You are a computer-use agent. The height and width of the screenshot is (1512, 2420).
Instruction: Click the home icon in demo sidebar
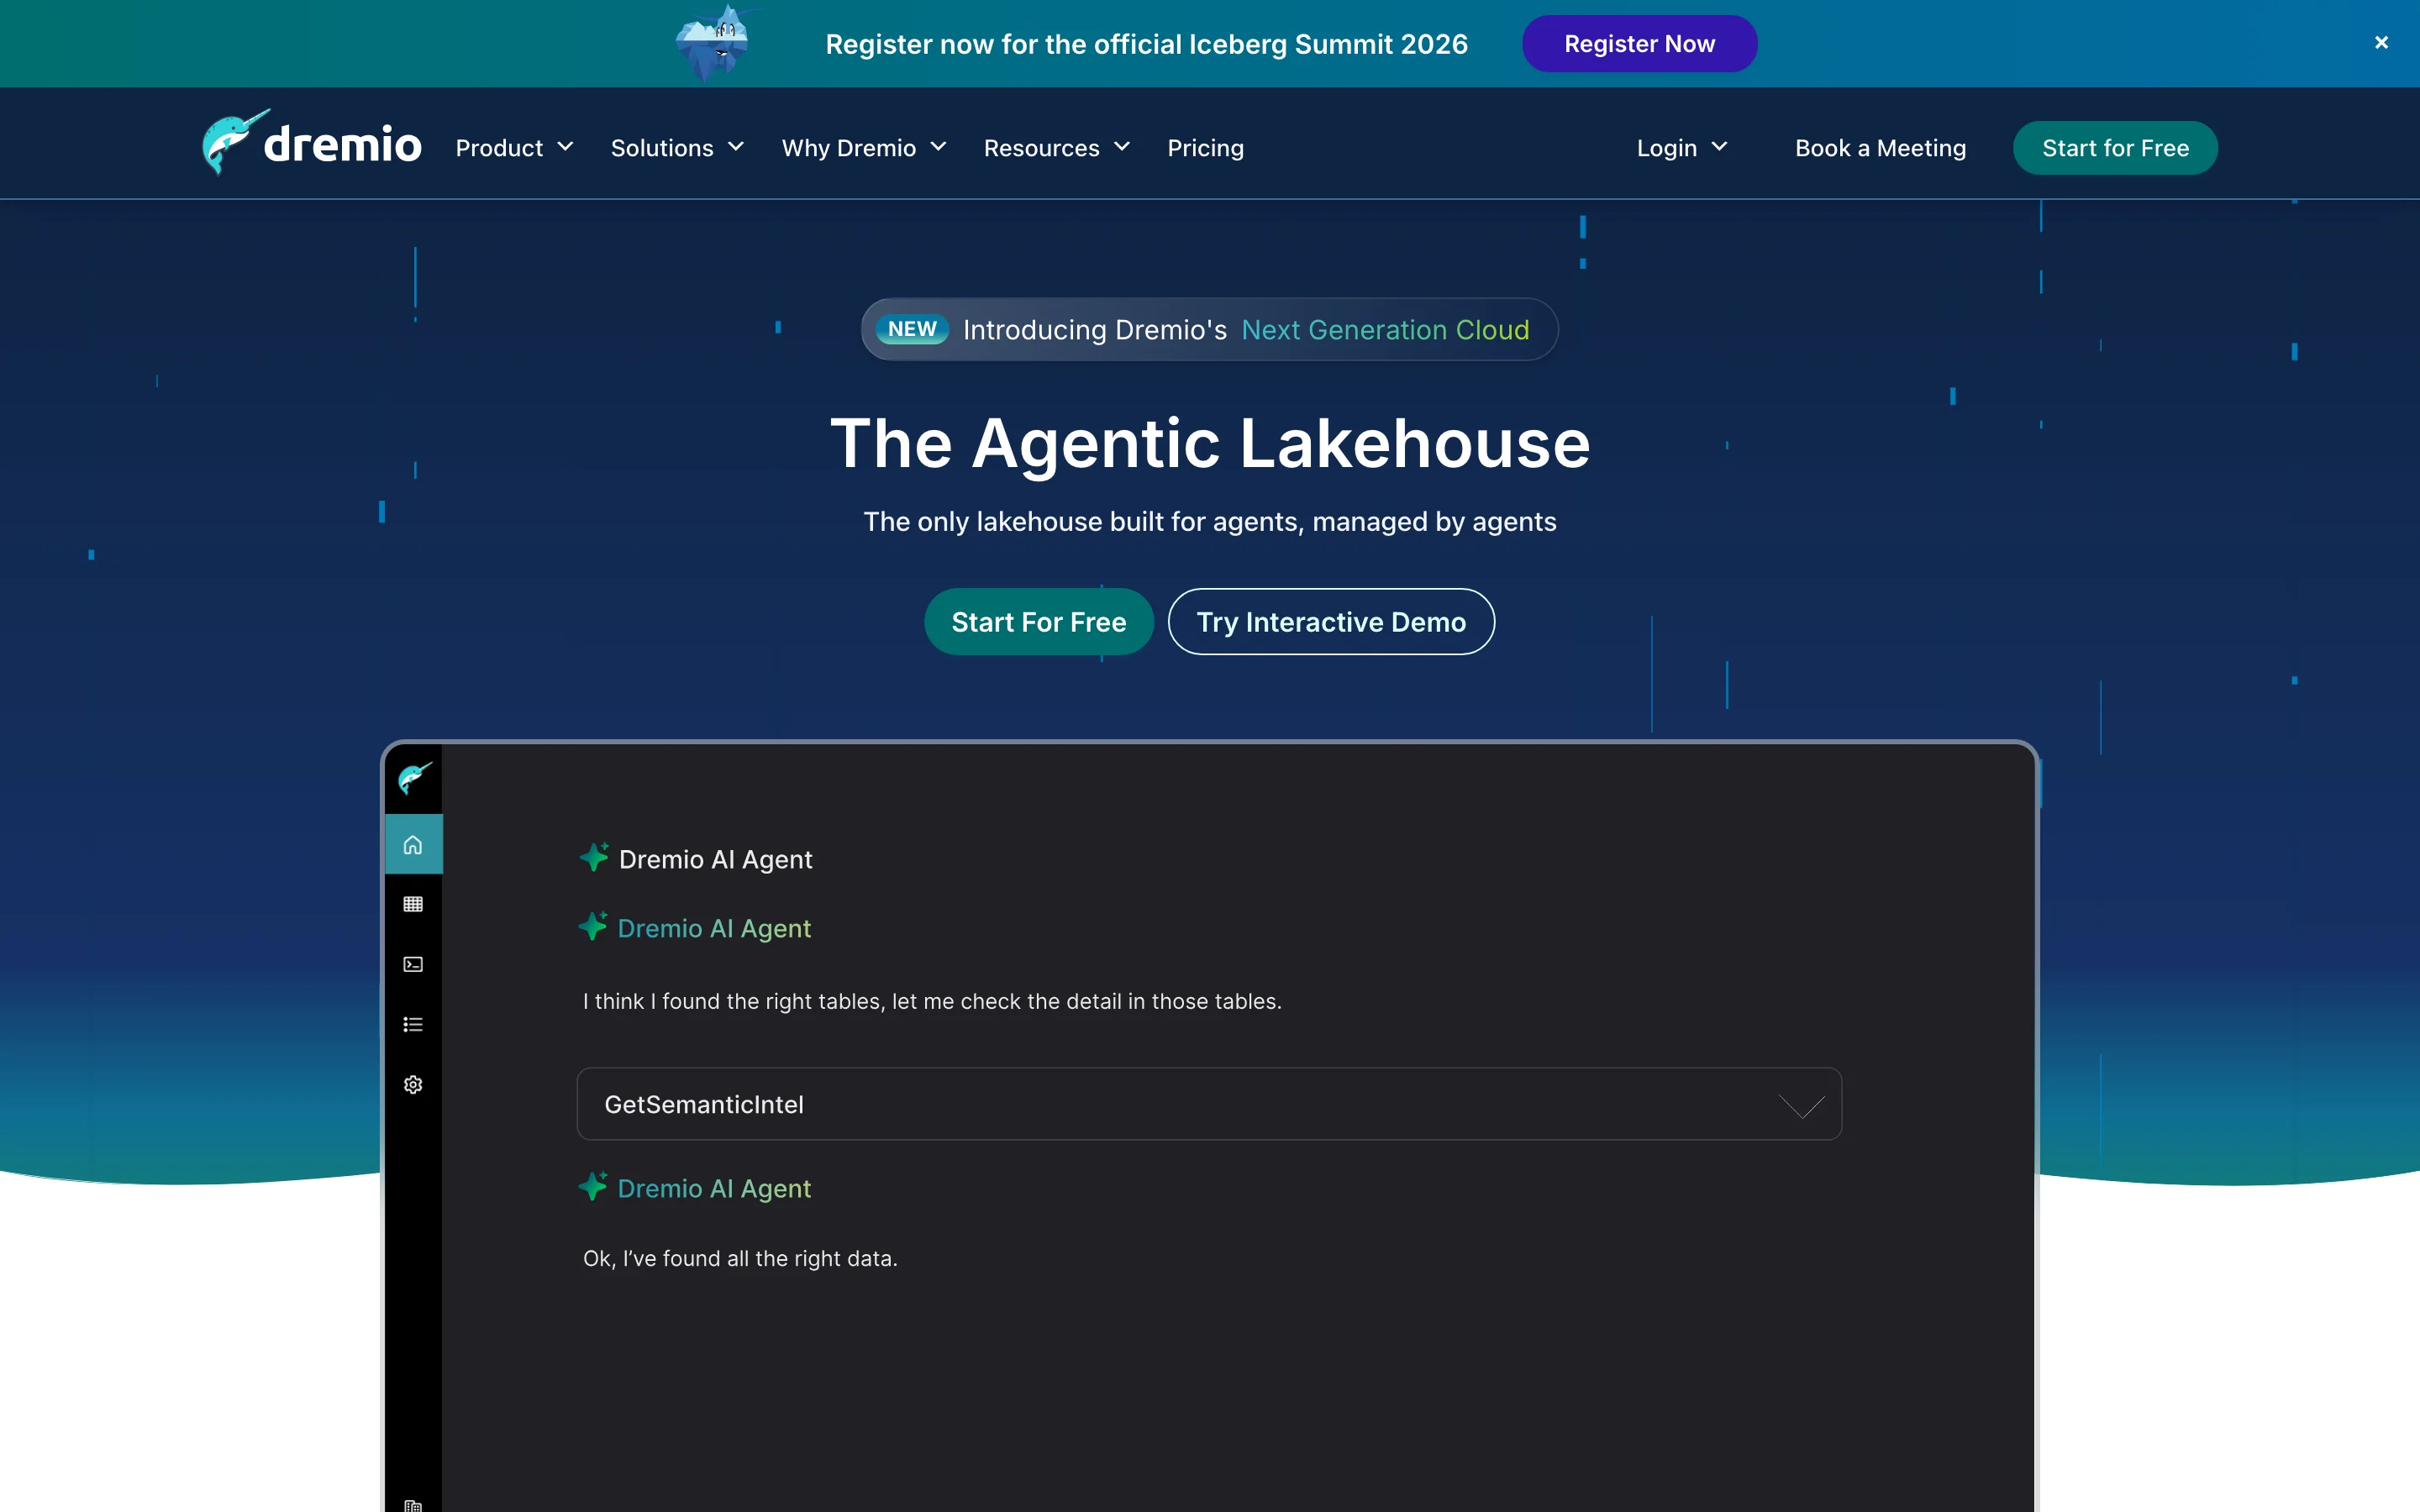pyautogui.click(x=413, y=845)
